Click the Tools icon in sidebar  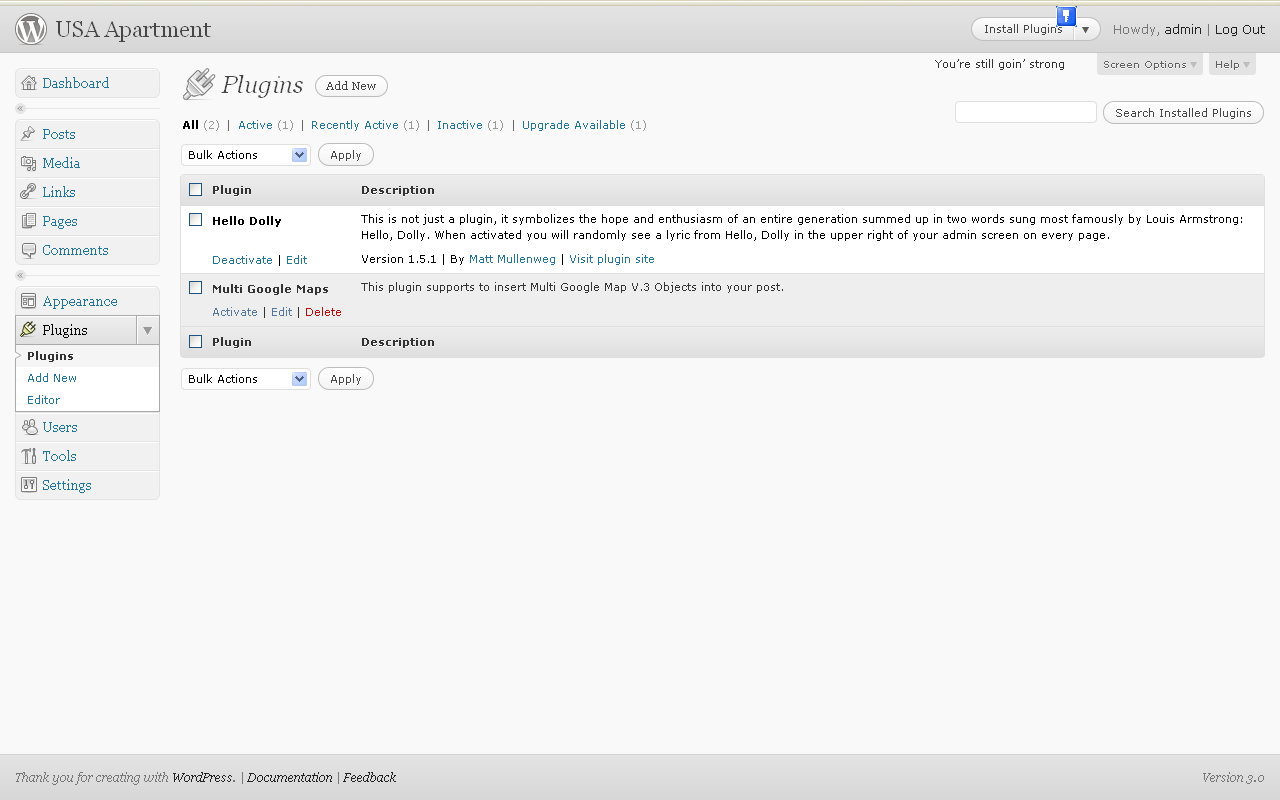point(29,456)
